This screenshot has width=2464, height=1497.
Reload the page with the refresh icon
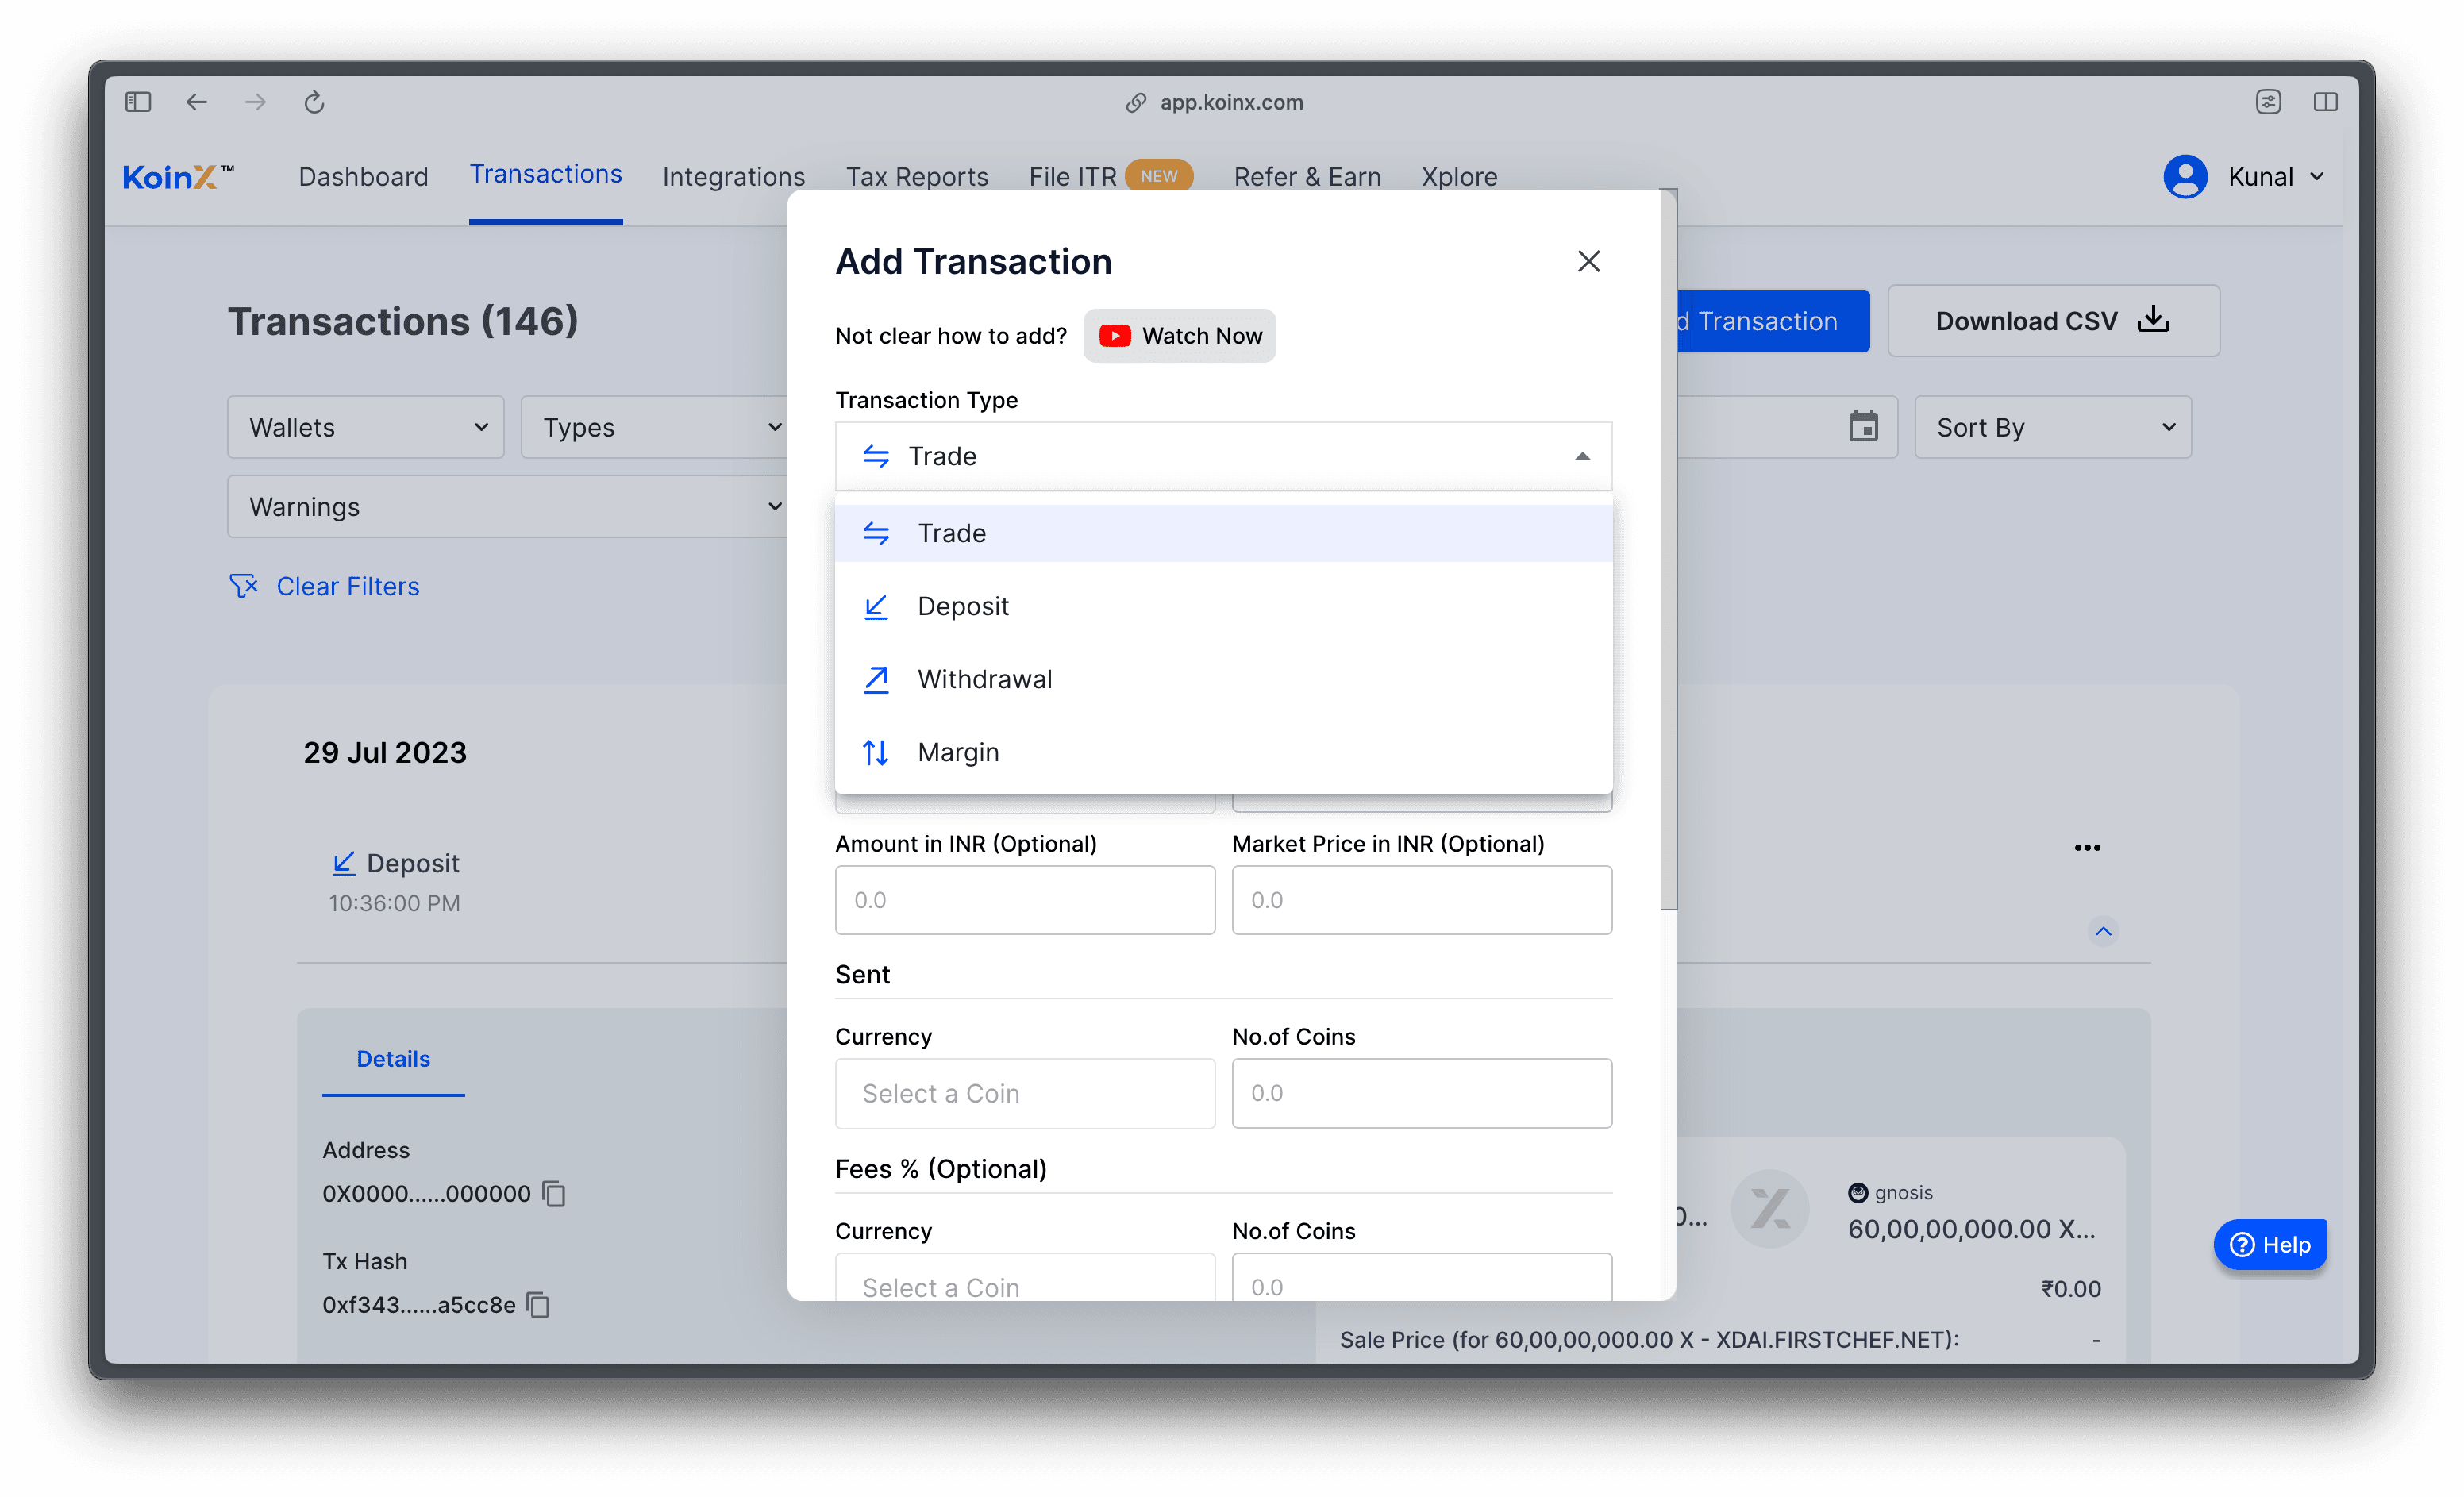coord(314,102)
